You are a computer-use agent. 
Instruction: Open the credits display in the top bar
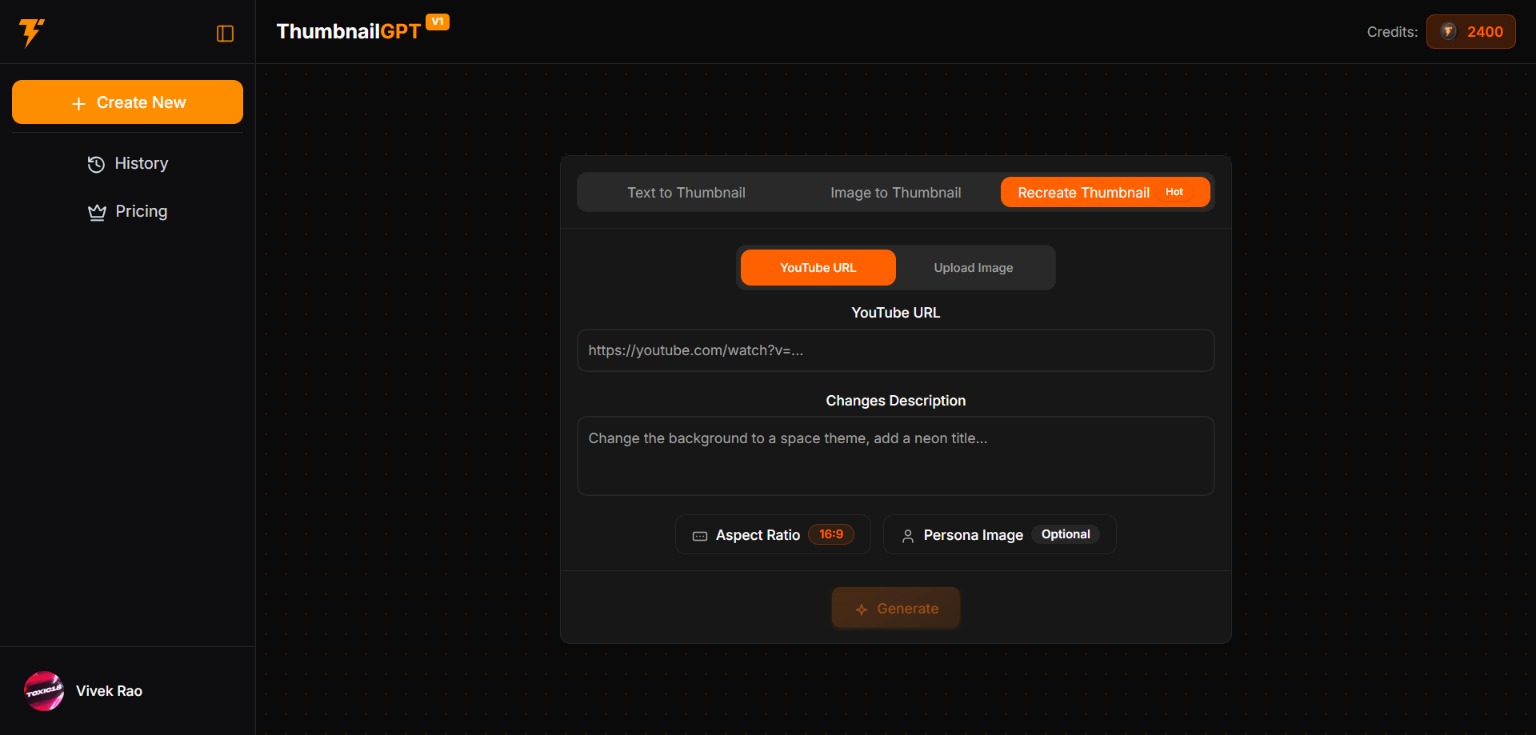coord(1470,31)
